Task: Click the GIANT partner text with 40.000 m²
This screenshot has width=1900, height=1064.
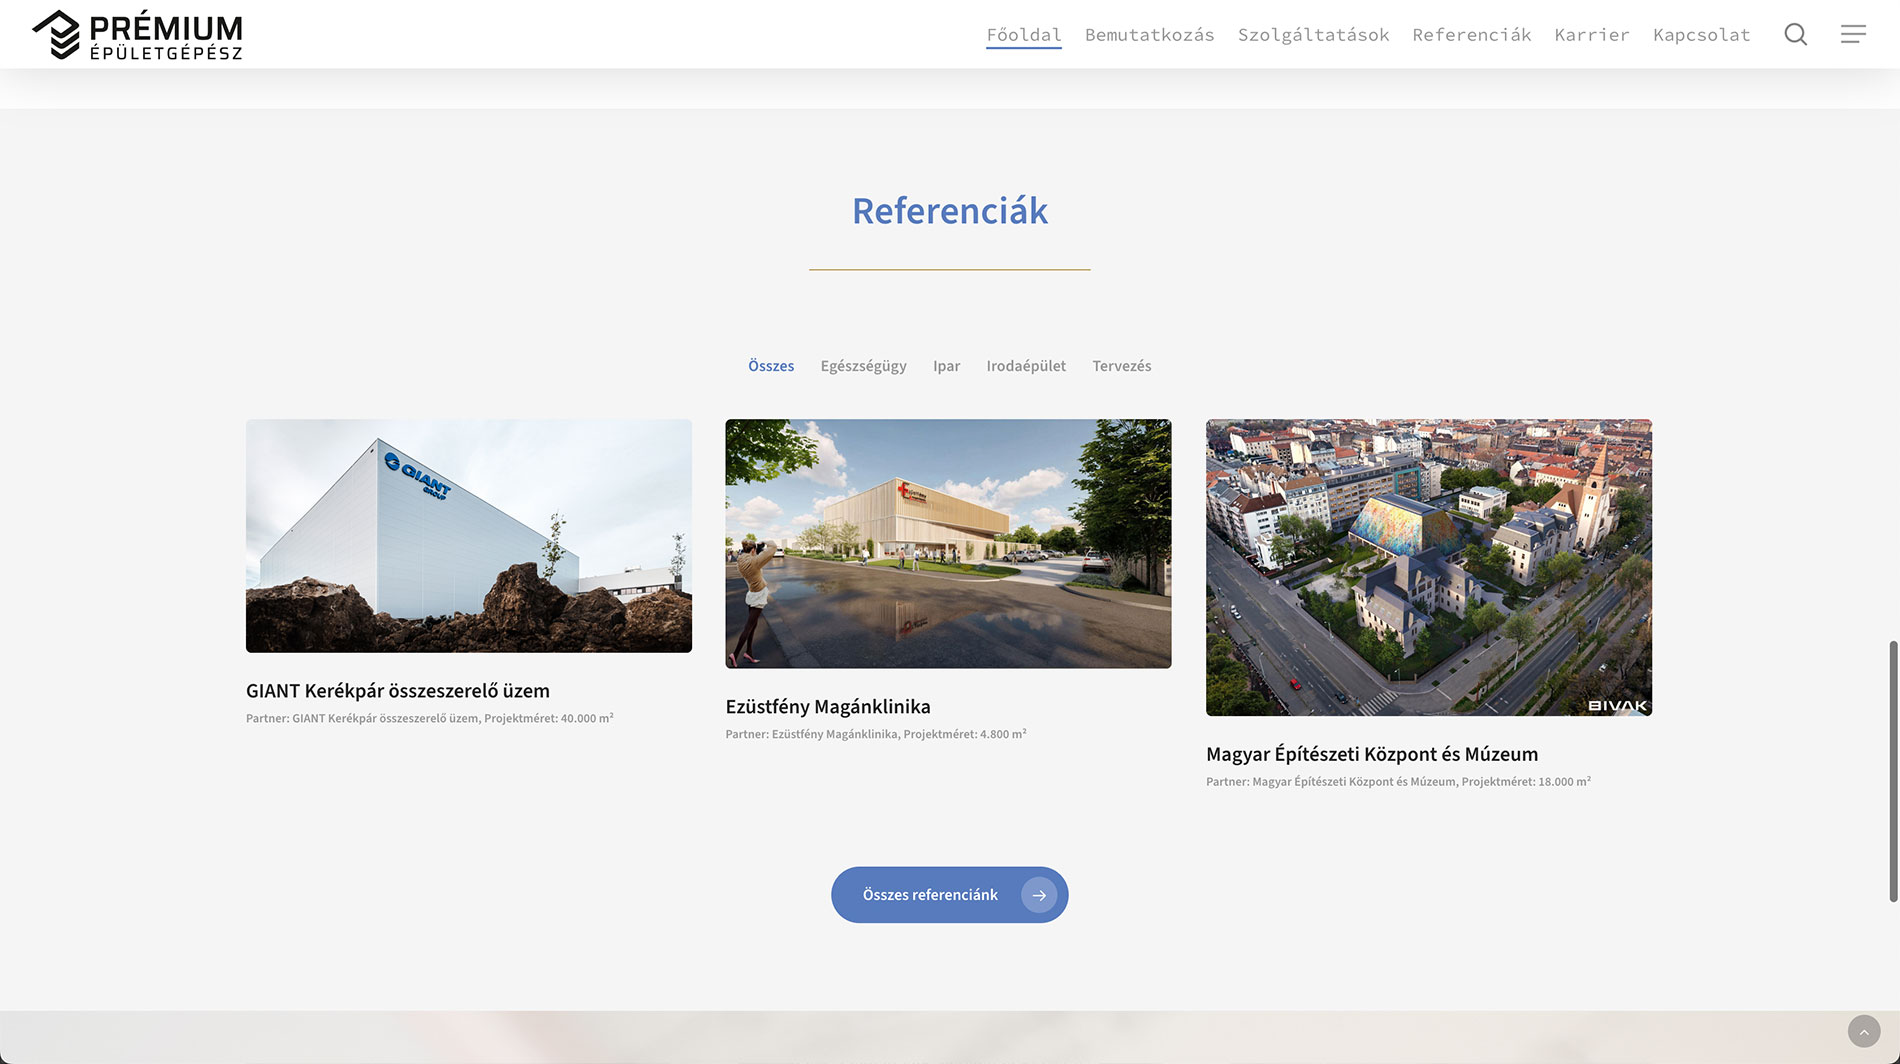Action: click(430, 718)
